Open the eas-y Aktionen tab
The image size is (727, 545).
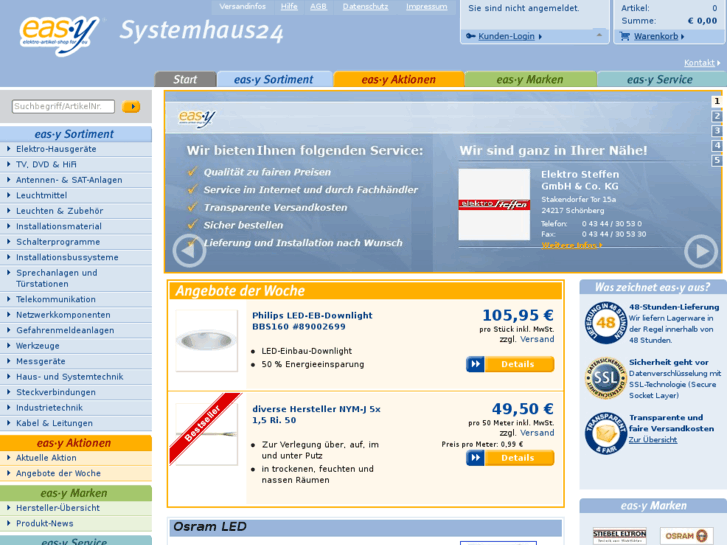pyautogui.click(x=399, y=79)
